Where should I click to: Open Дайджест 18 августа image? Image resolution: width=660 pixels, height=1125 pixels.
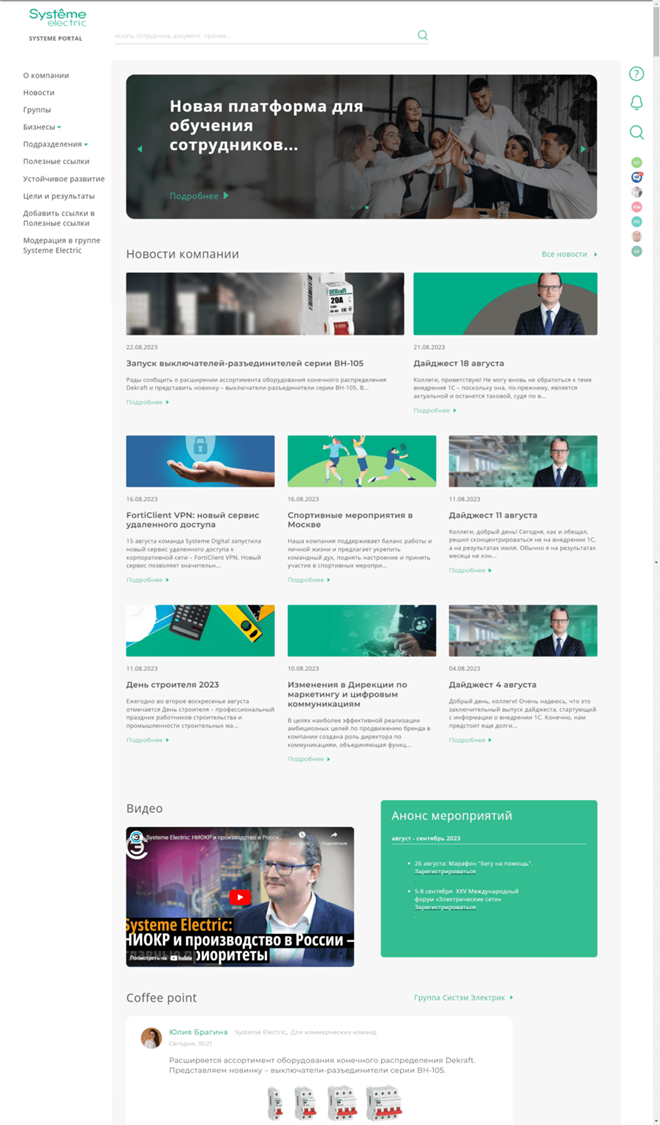coord(505,303)
